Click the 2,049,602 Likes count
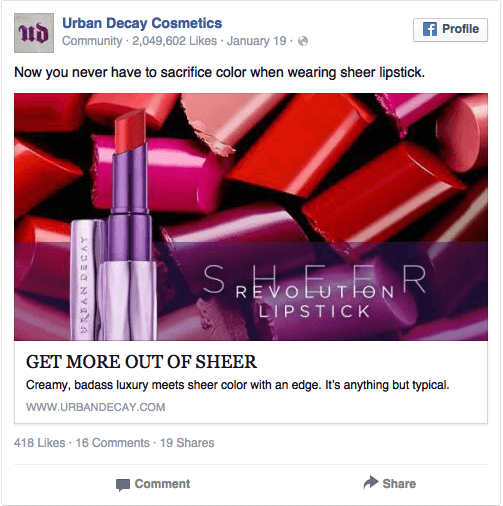 (x=174, y=41)
